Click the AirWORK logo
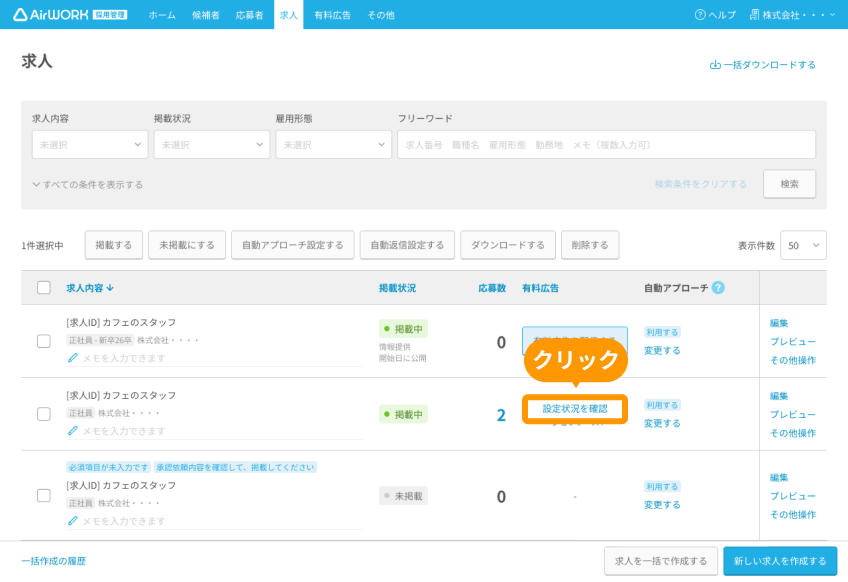Image resolution: width=848 pixels, height=582 pixels. click(x=70, y=15)
